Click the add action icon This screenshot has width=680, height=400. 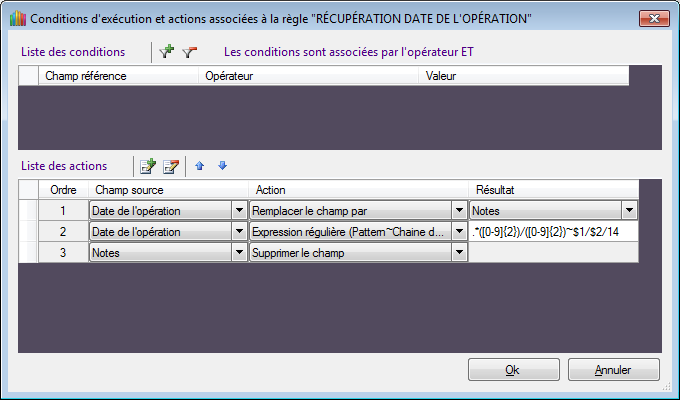coord(148,165)
